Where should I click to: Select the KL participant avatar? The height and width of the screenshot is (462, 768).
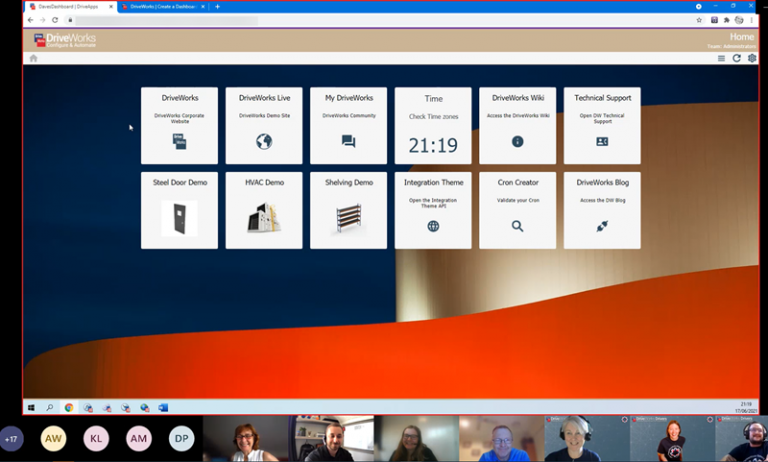coord(96,439)
